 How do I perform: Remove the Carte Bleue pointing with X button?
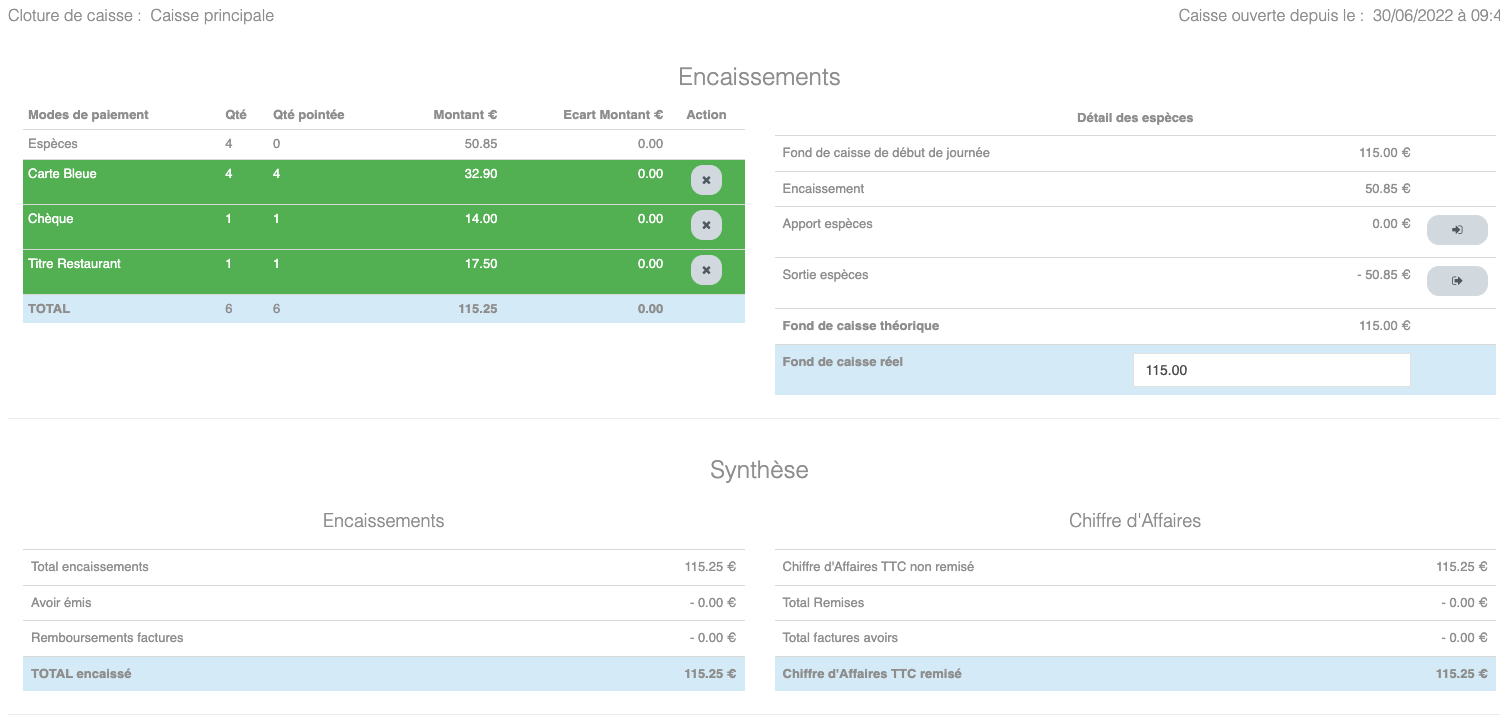(706, 181)
